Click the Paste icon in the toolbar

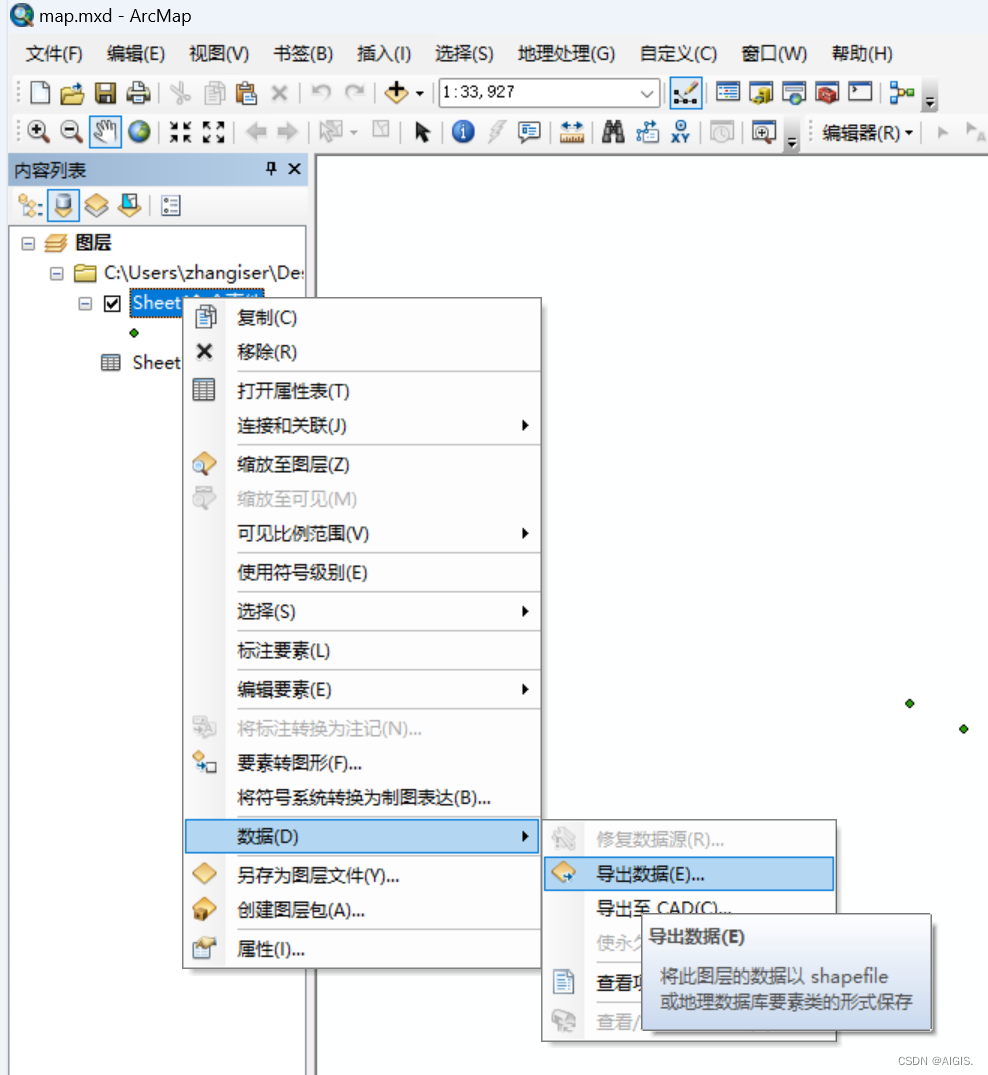245,93
